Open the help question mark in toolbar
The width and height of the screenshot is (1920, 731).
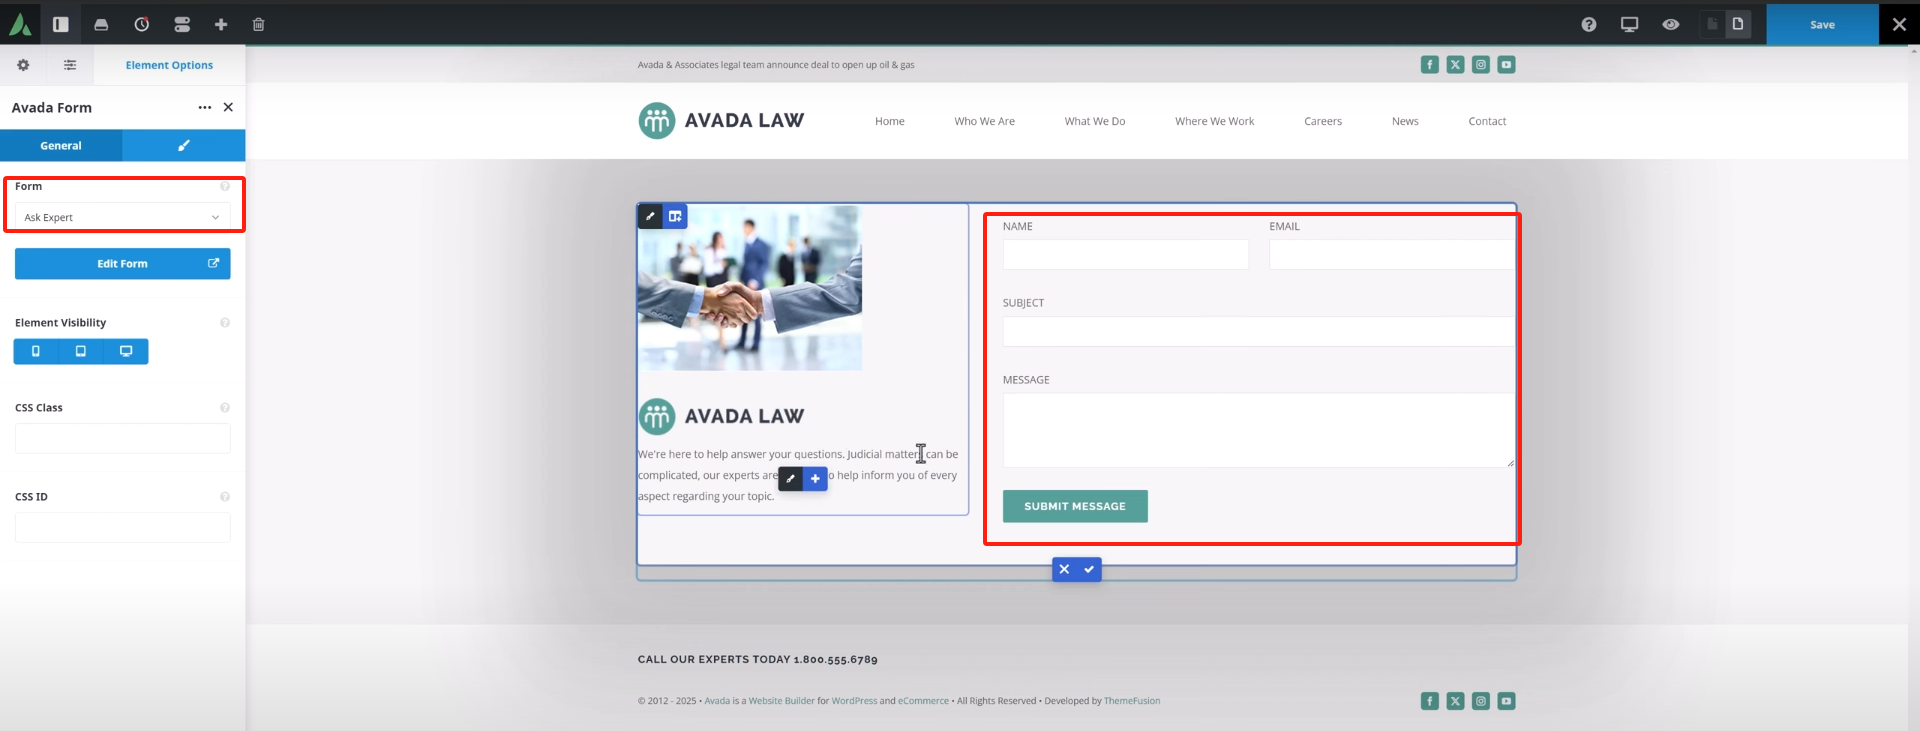pyautogui.click(x=1589, y=24)
